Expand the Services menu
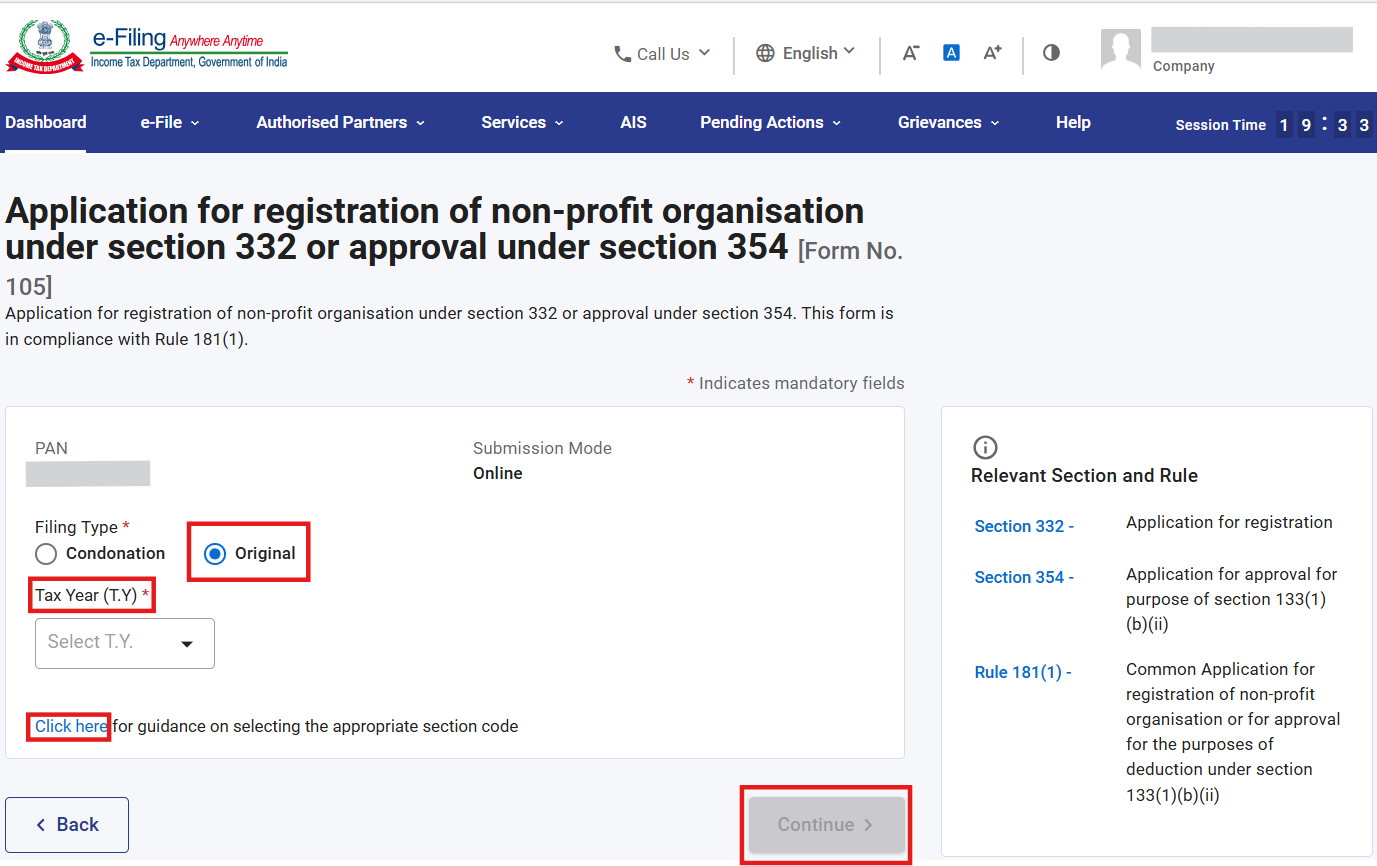Viewport: 1377px width, 866px height. coord(523,122)
